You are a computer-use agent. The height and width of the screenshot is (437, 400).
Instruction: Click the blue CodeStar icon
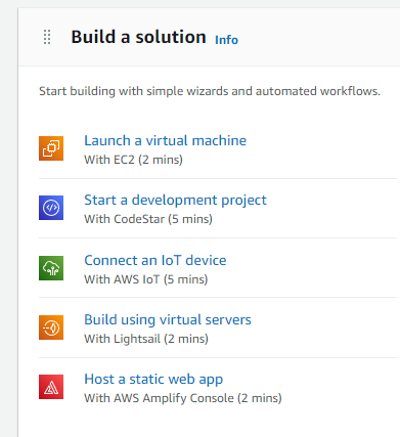(x=51, y=208)
